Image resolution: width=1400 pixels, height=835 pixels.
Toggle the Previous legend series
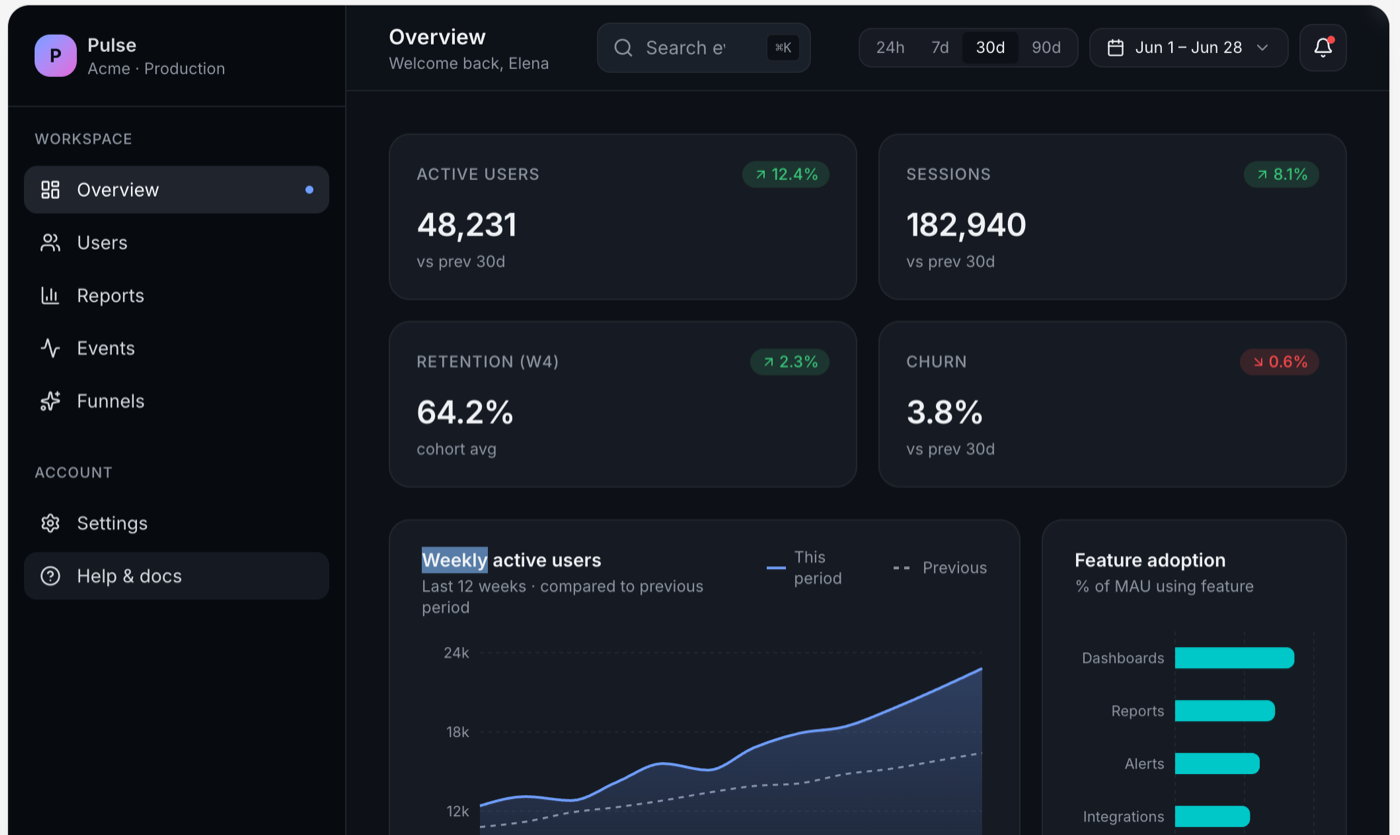click(x=940, y=568)
